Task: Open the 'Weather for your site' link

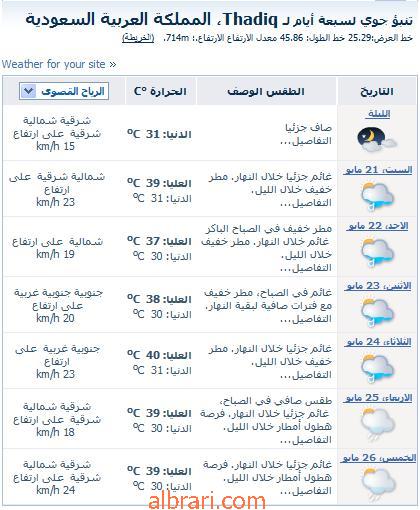Action: tap(59, 64)
